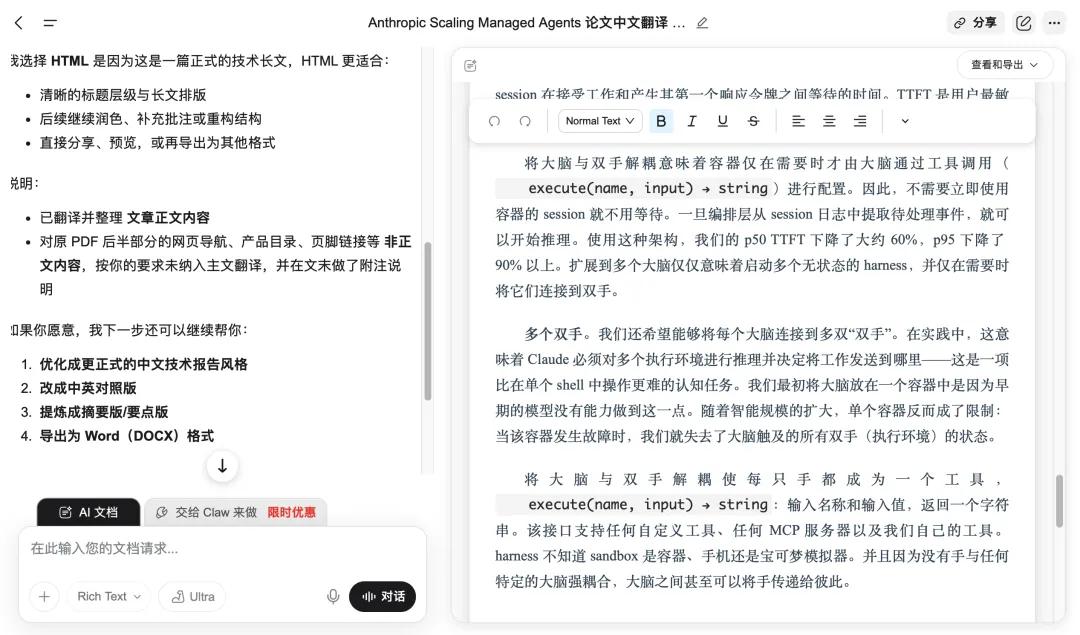Toggle strikethrough formatting
Image resolution: width=1080 pixels, height=635 pixels.
[x=754, y=121]
